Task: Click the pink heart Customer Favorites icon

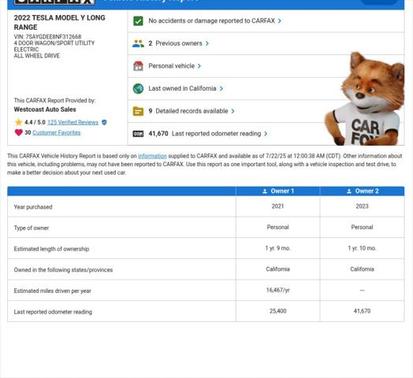Action: (x=19, y=132)
